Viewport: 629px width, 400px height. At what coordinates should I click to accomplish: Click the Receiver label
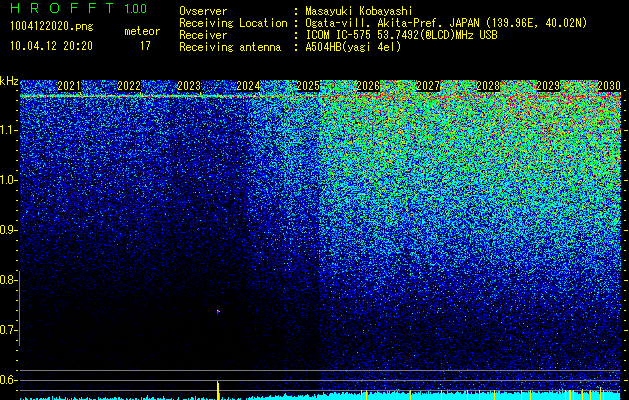203,35
